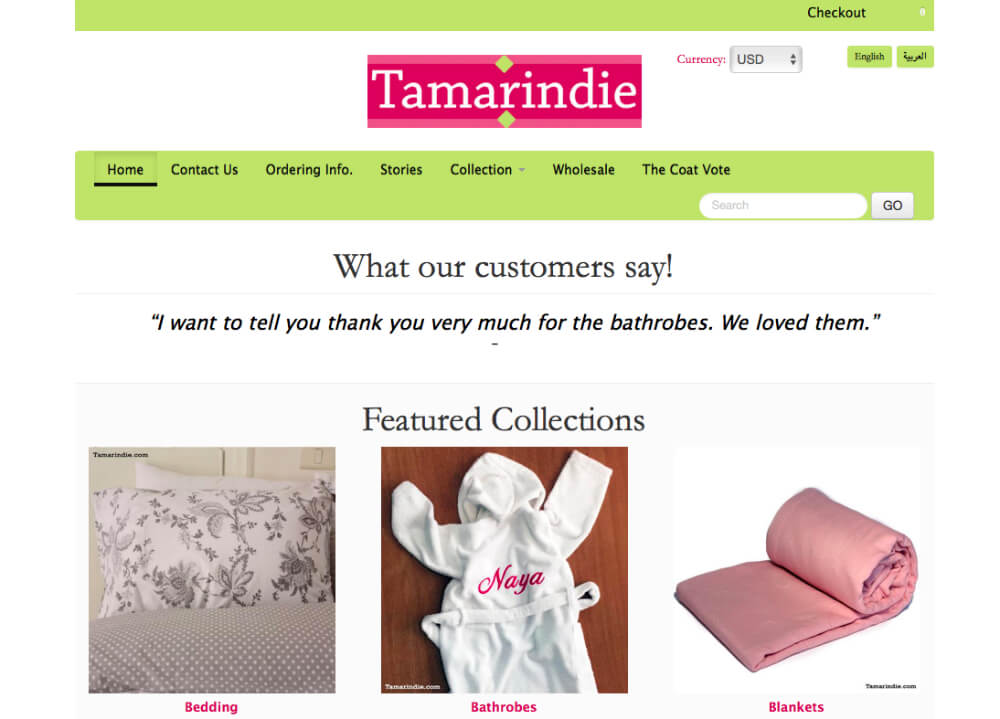Open the Contact Us page

[204, 170]
